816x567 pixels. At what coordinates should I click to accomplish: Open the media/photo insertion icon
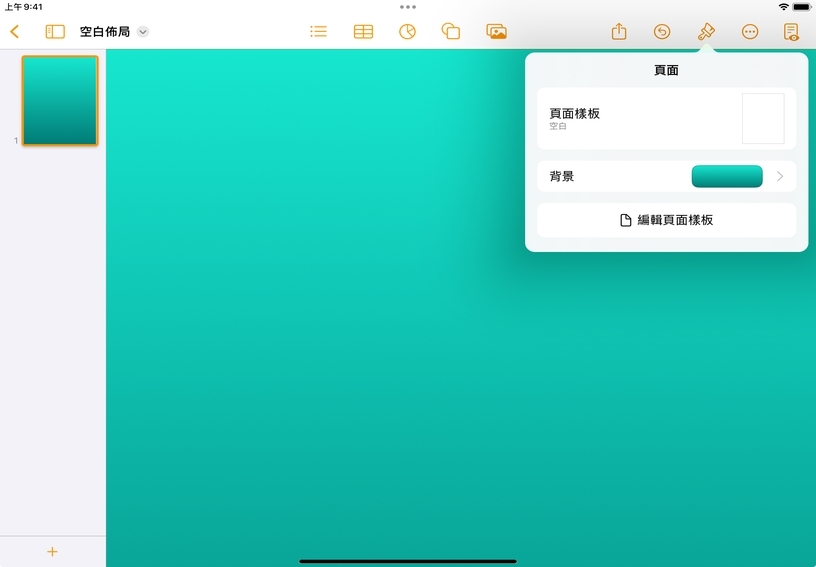[x=496, y=32]
